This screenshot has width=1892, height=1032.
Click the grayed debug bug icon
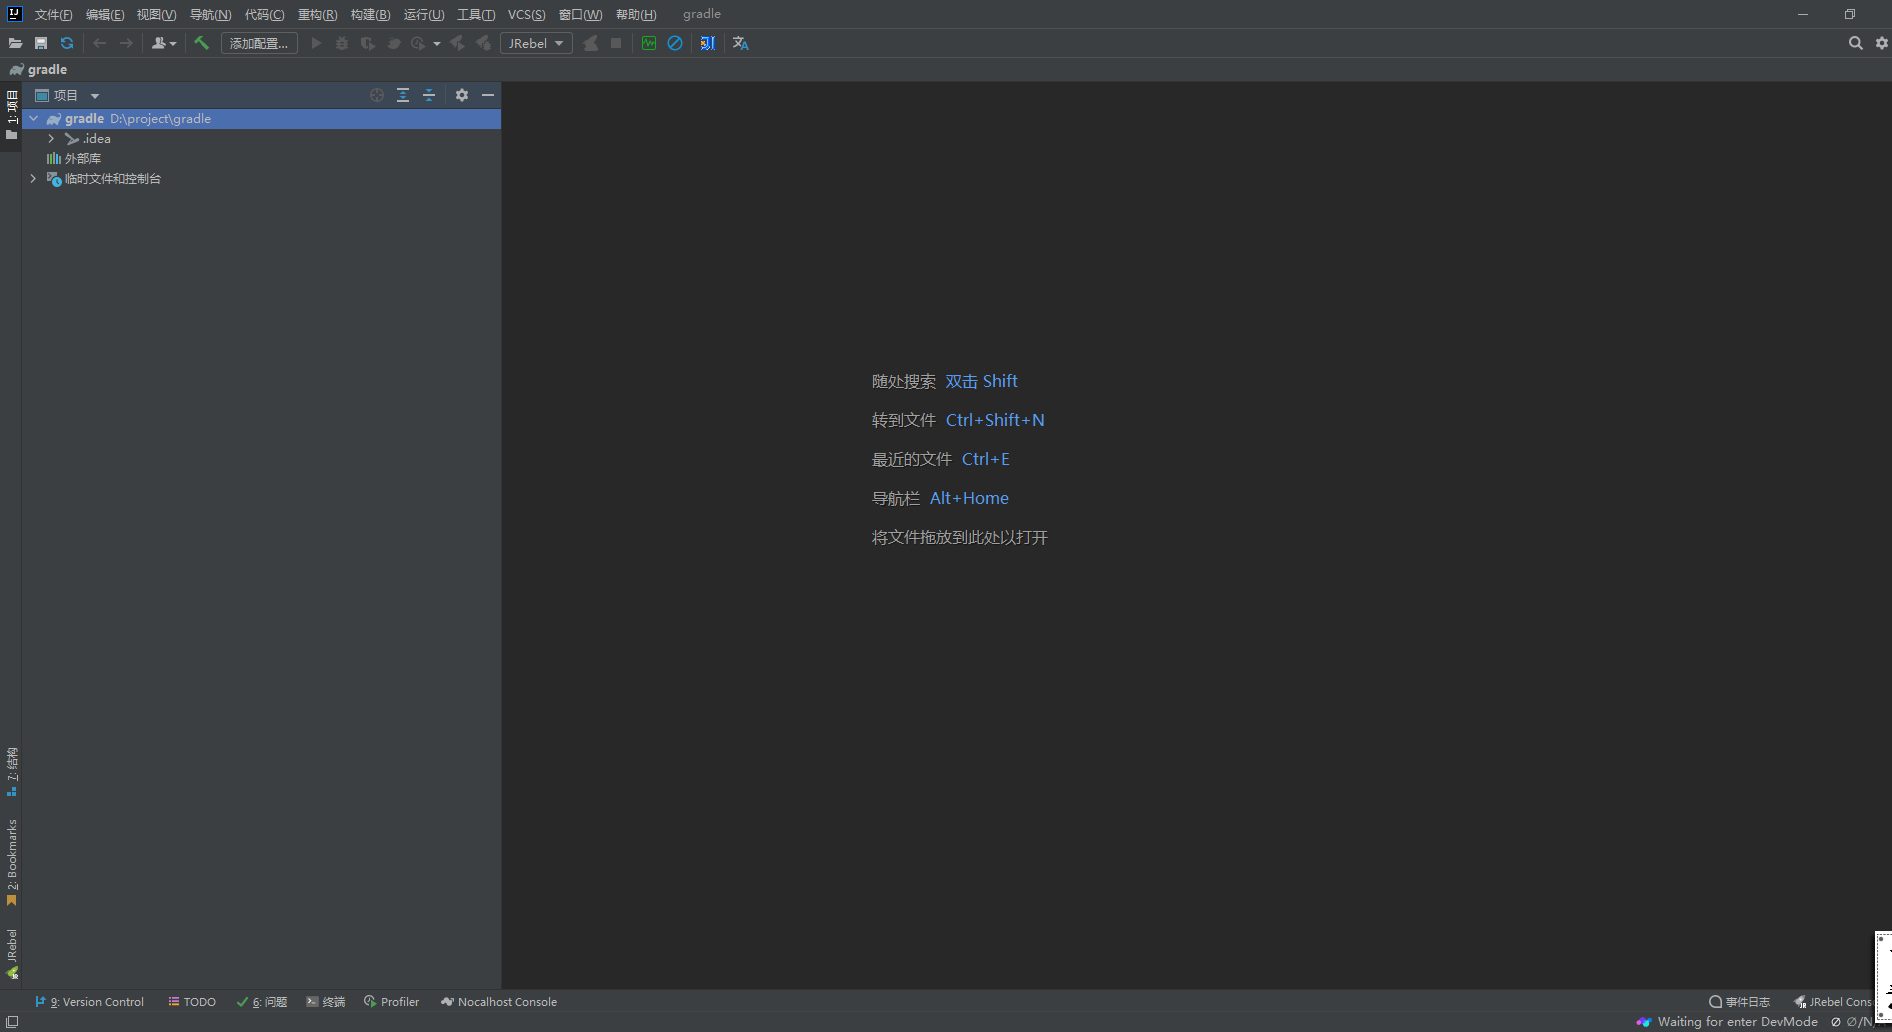342,43
